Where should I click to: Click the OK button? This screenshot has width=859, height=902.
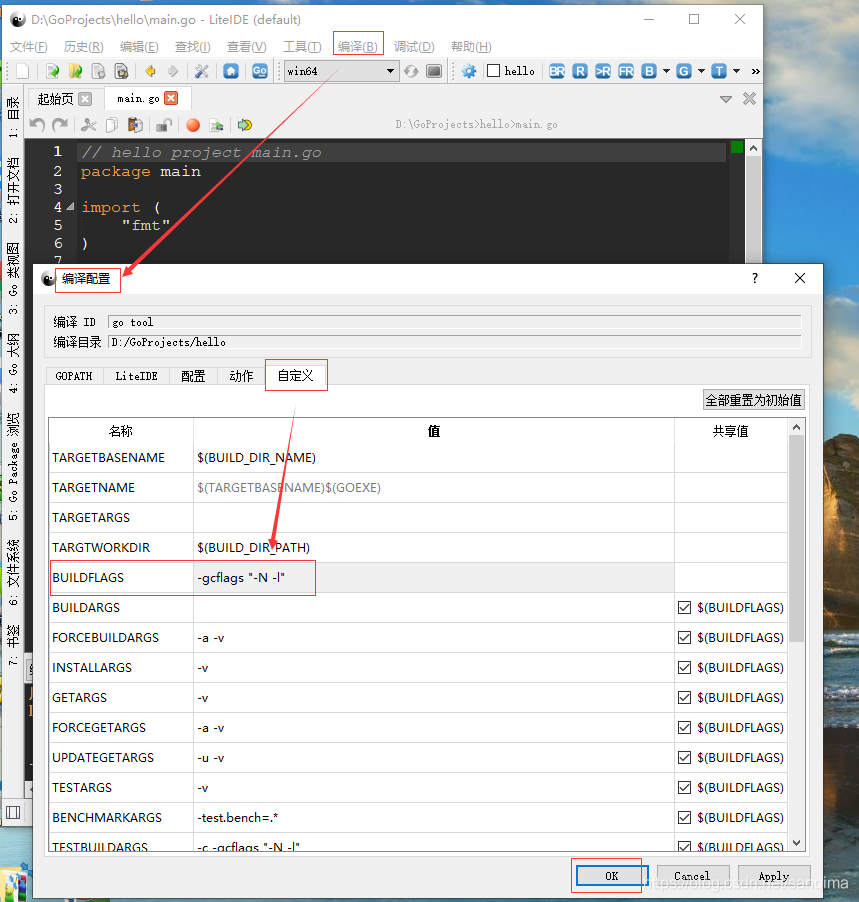point(612,876)
